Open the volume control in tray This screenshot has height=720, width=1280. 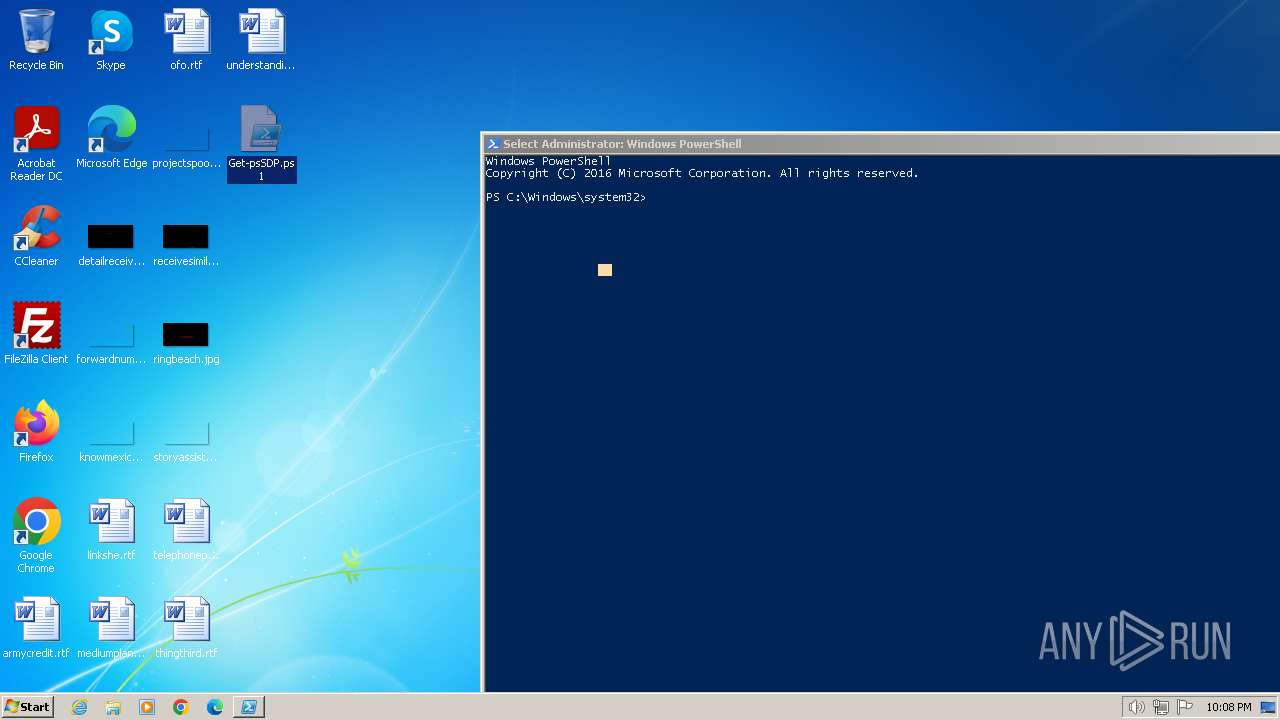(x=1136, y=707)
